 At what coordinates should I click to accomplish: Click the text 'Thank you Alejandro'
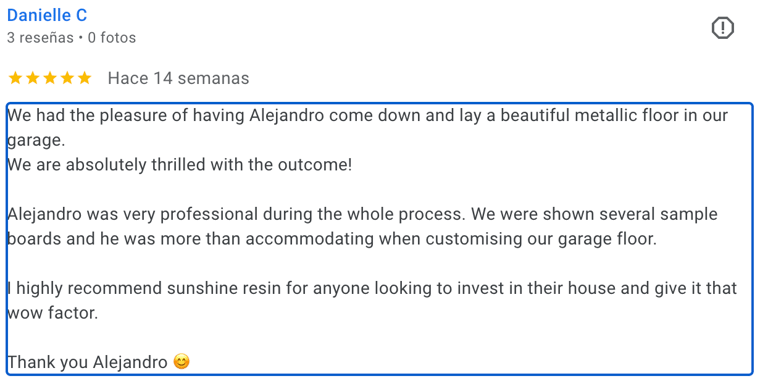point(88,362)
